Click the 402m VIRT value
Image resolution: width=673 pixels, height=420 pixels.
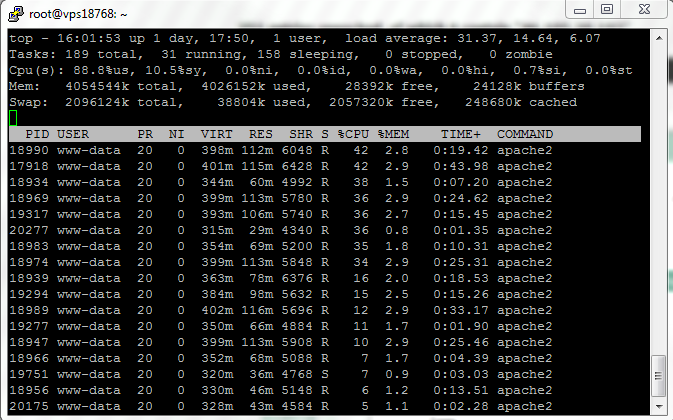click(217, 311)
